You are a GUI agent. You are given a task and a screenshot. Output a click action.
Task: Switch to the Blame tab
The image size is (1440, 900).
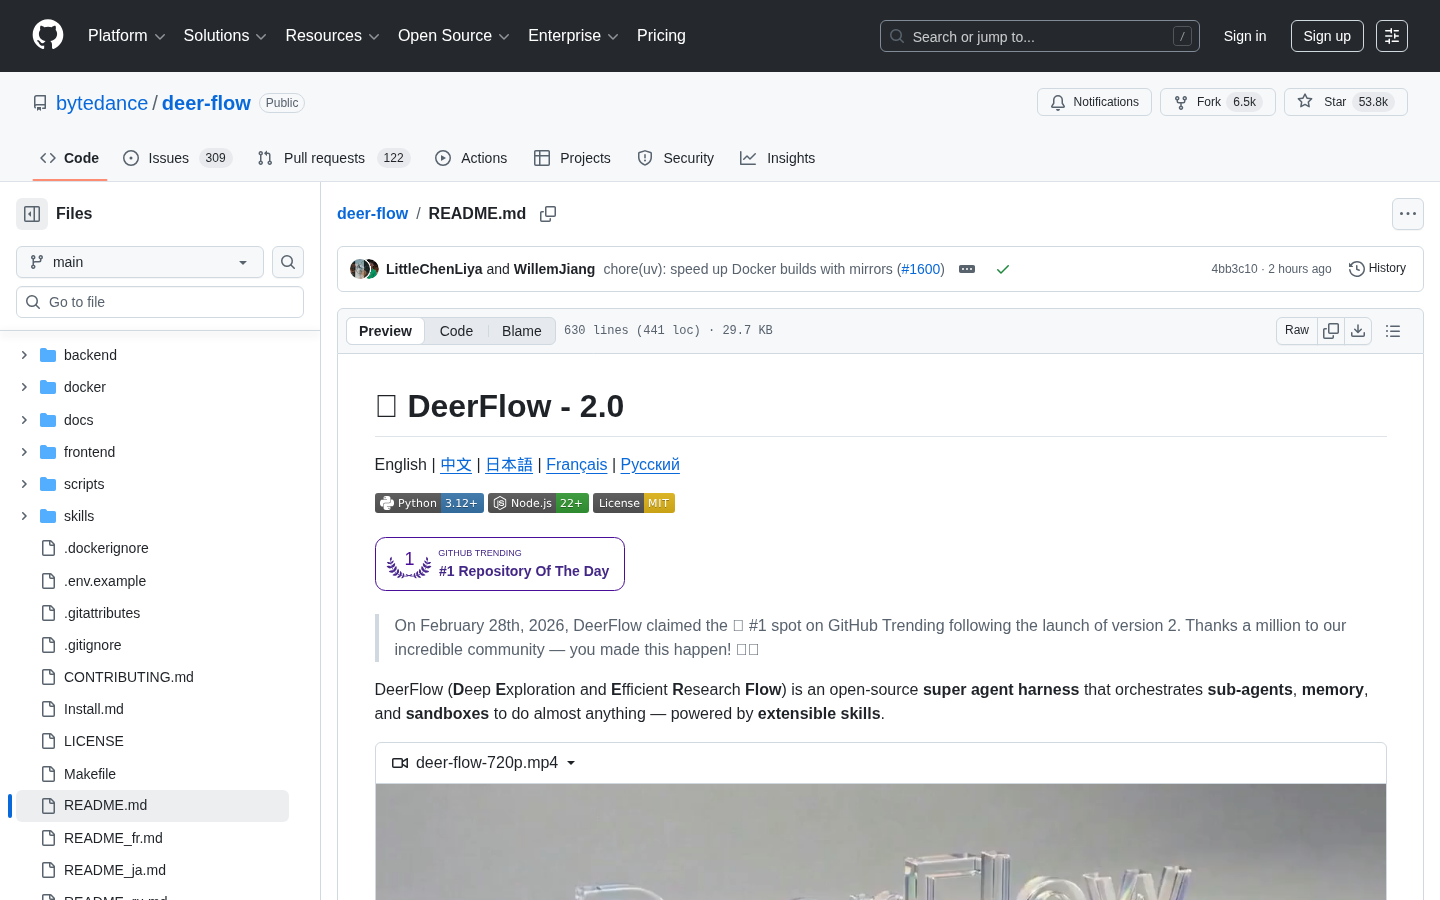click(521, 330)
